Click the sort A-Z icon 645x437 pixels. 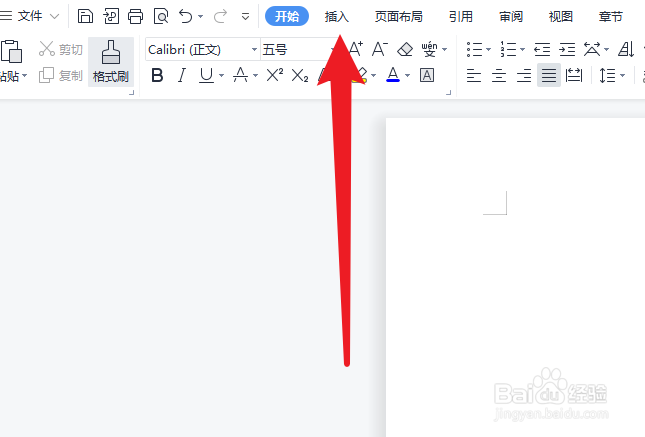[x=626, y=50]
